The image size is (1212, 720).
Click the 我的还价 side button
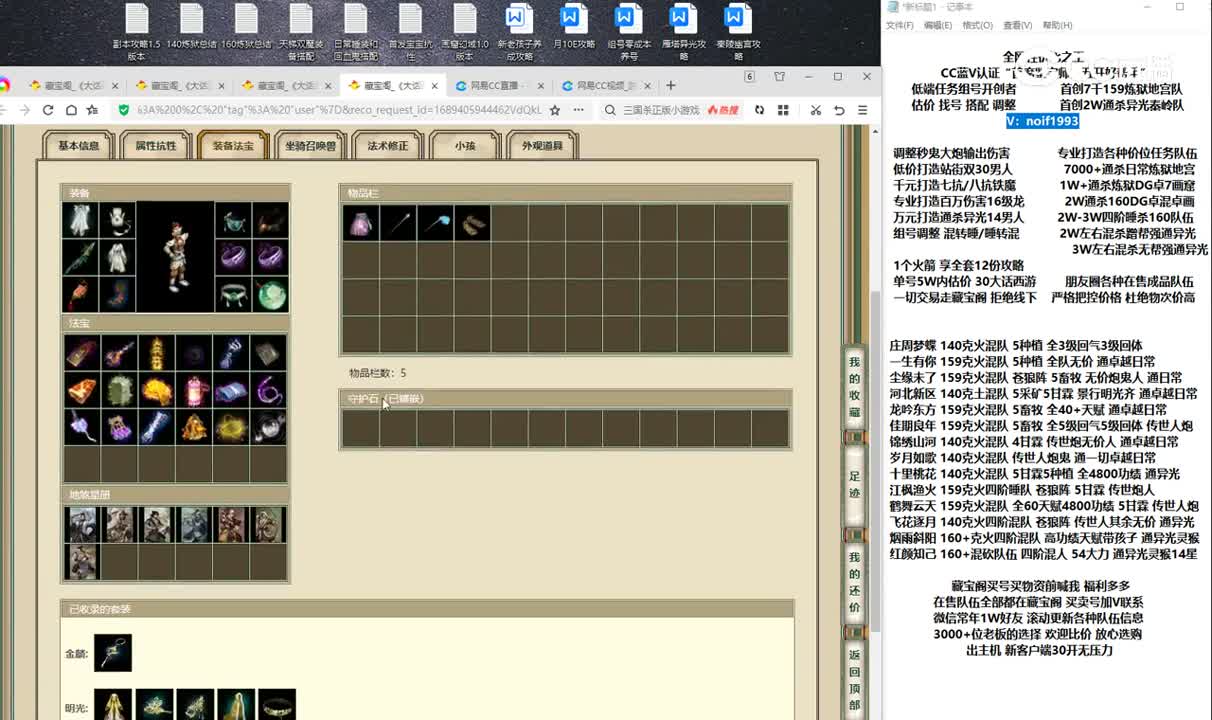point(854,583)
